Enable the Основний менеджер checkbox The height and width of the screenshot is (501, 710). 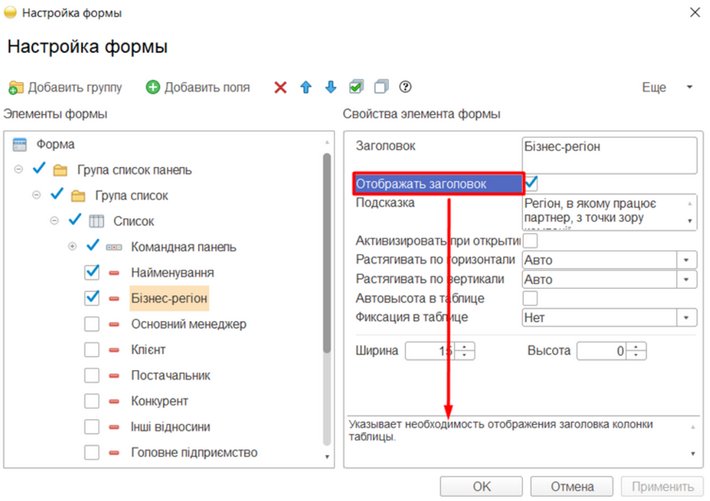pyautogui.click(x=92, y=324)
